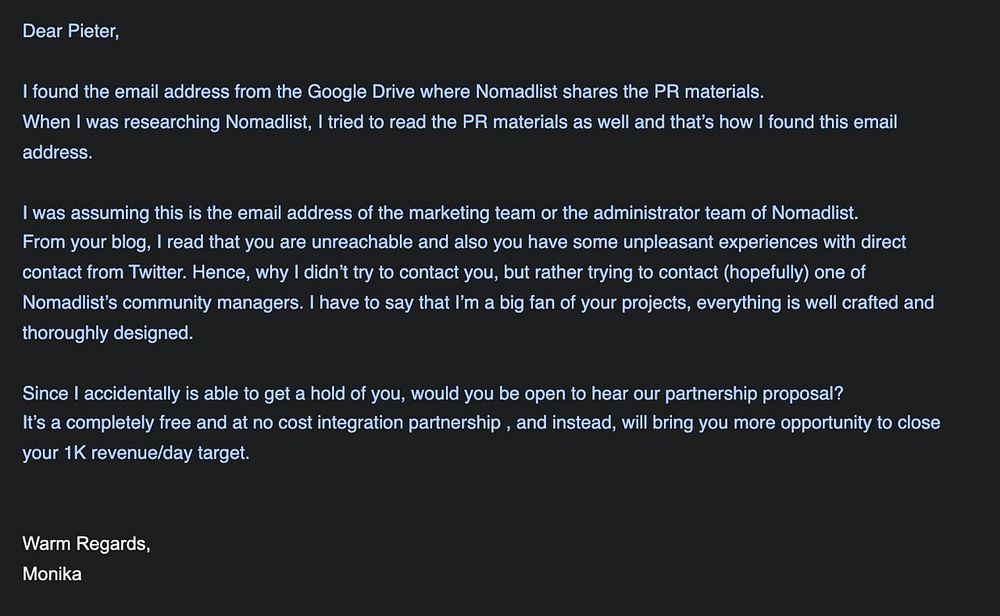This screenshot has width=1000, height=616.
Task: Click the 'Warm Regards,' sign-off
Action: pos(86,544)
